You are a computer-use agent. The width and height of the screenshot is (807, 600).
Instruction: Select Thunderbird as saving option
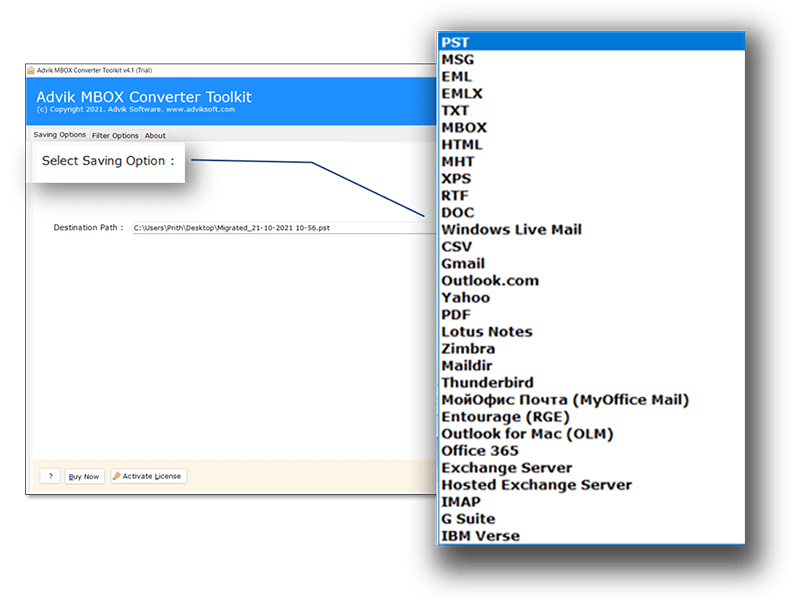592,382
